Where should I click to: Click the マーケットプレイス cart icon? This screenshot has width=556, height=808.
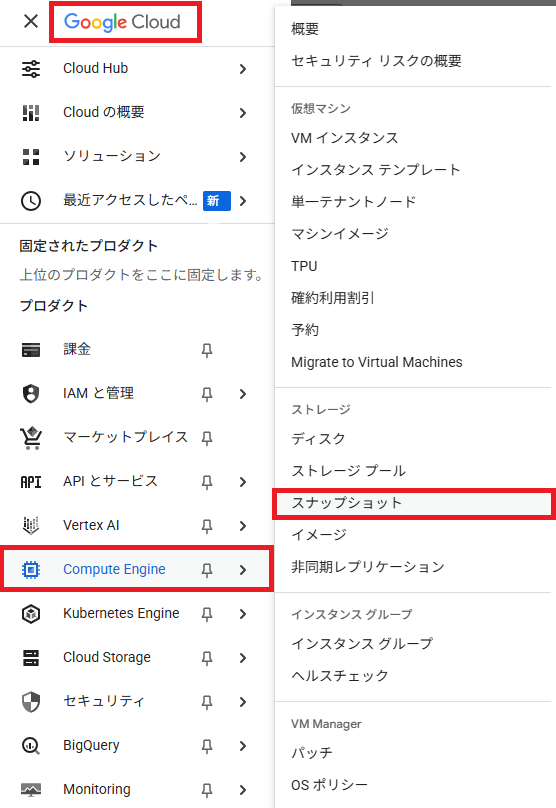coord(31,438)
